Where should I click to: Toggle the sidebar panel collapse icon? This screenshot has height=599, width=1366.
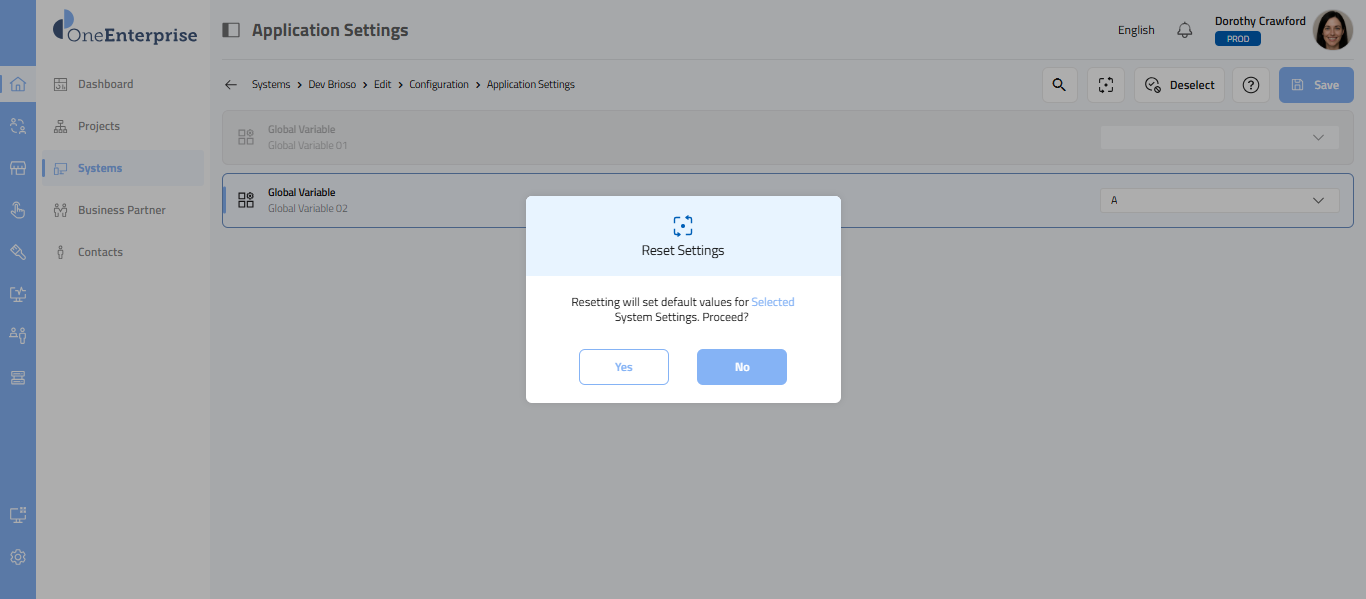click(231, 30)
